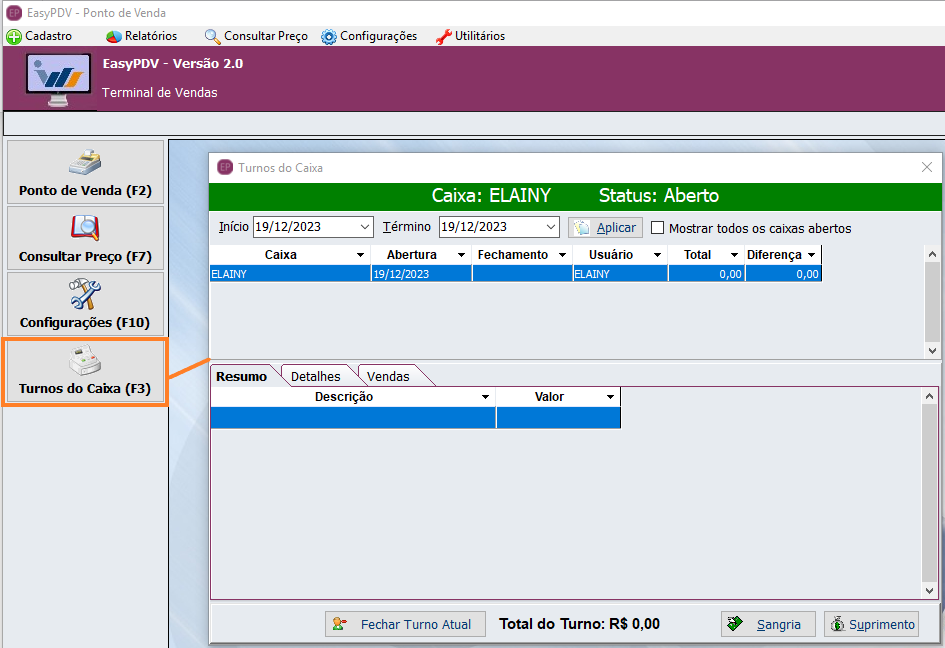Screen dimensions: 945x648
Task: Expand the Término date dropdown
Action: click(550, 227)
